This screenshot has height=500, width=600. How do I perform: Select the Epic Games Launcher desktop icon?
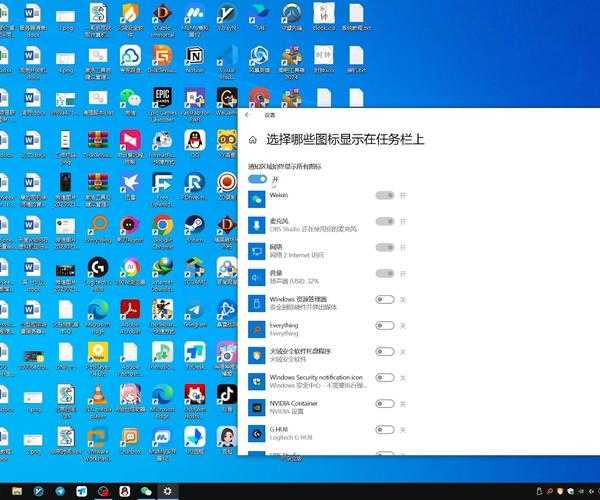point(163,99)
